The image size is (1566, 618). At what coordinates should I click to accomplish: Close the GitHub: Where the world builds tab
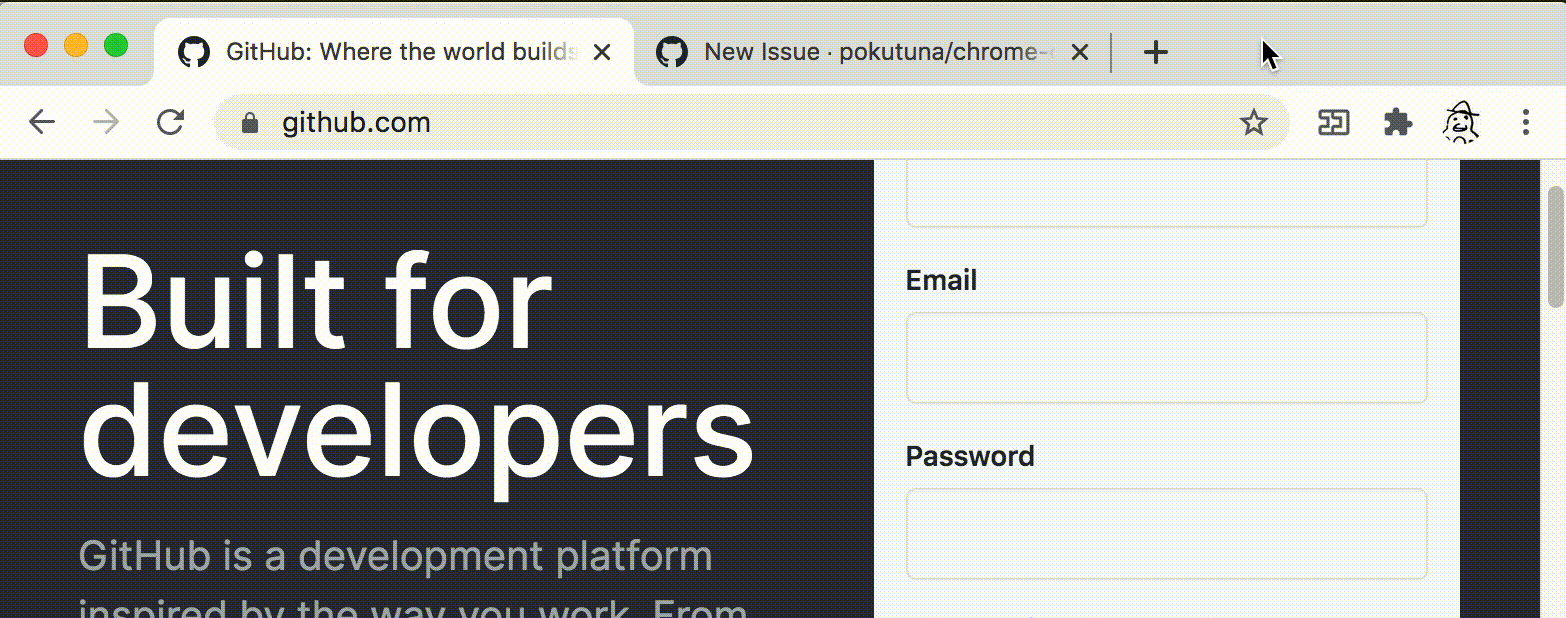tap(601, 53)
